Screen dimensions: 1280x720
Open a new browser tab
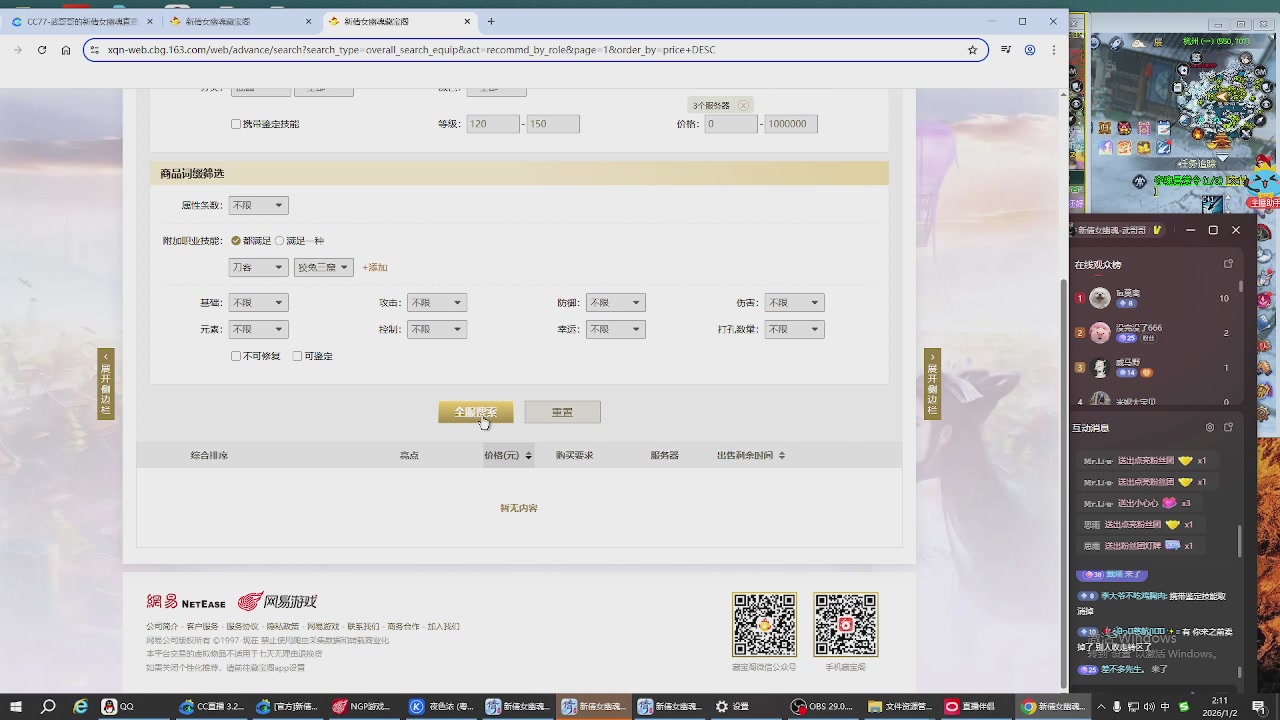(491, 21)
